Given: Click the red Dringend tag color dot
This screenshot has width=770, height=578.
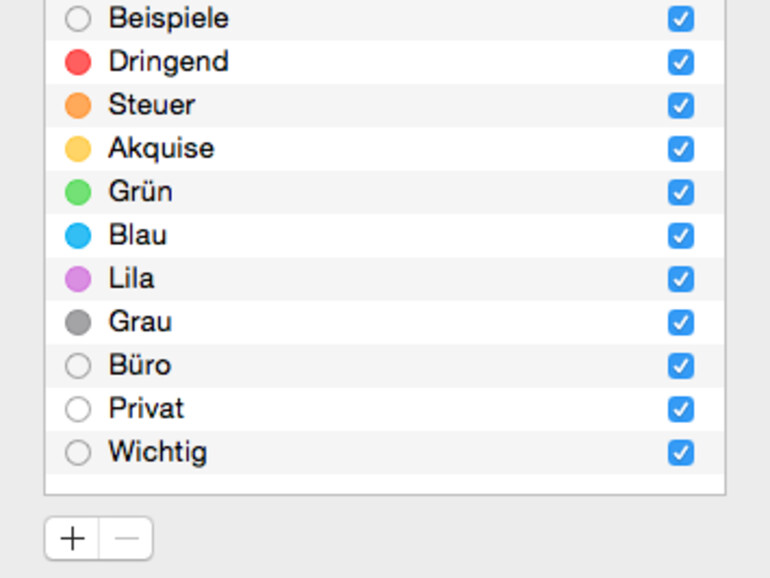Looking at the screenshot, I should 78,62.
